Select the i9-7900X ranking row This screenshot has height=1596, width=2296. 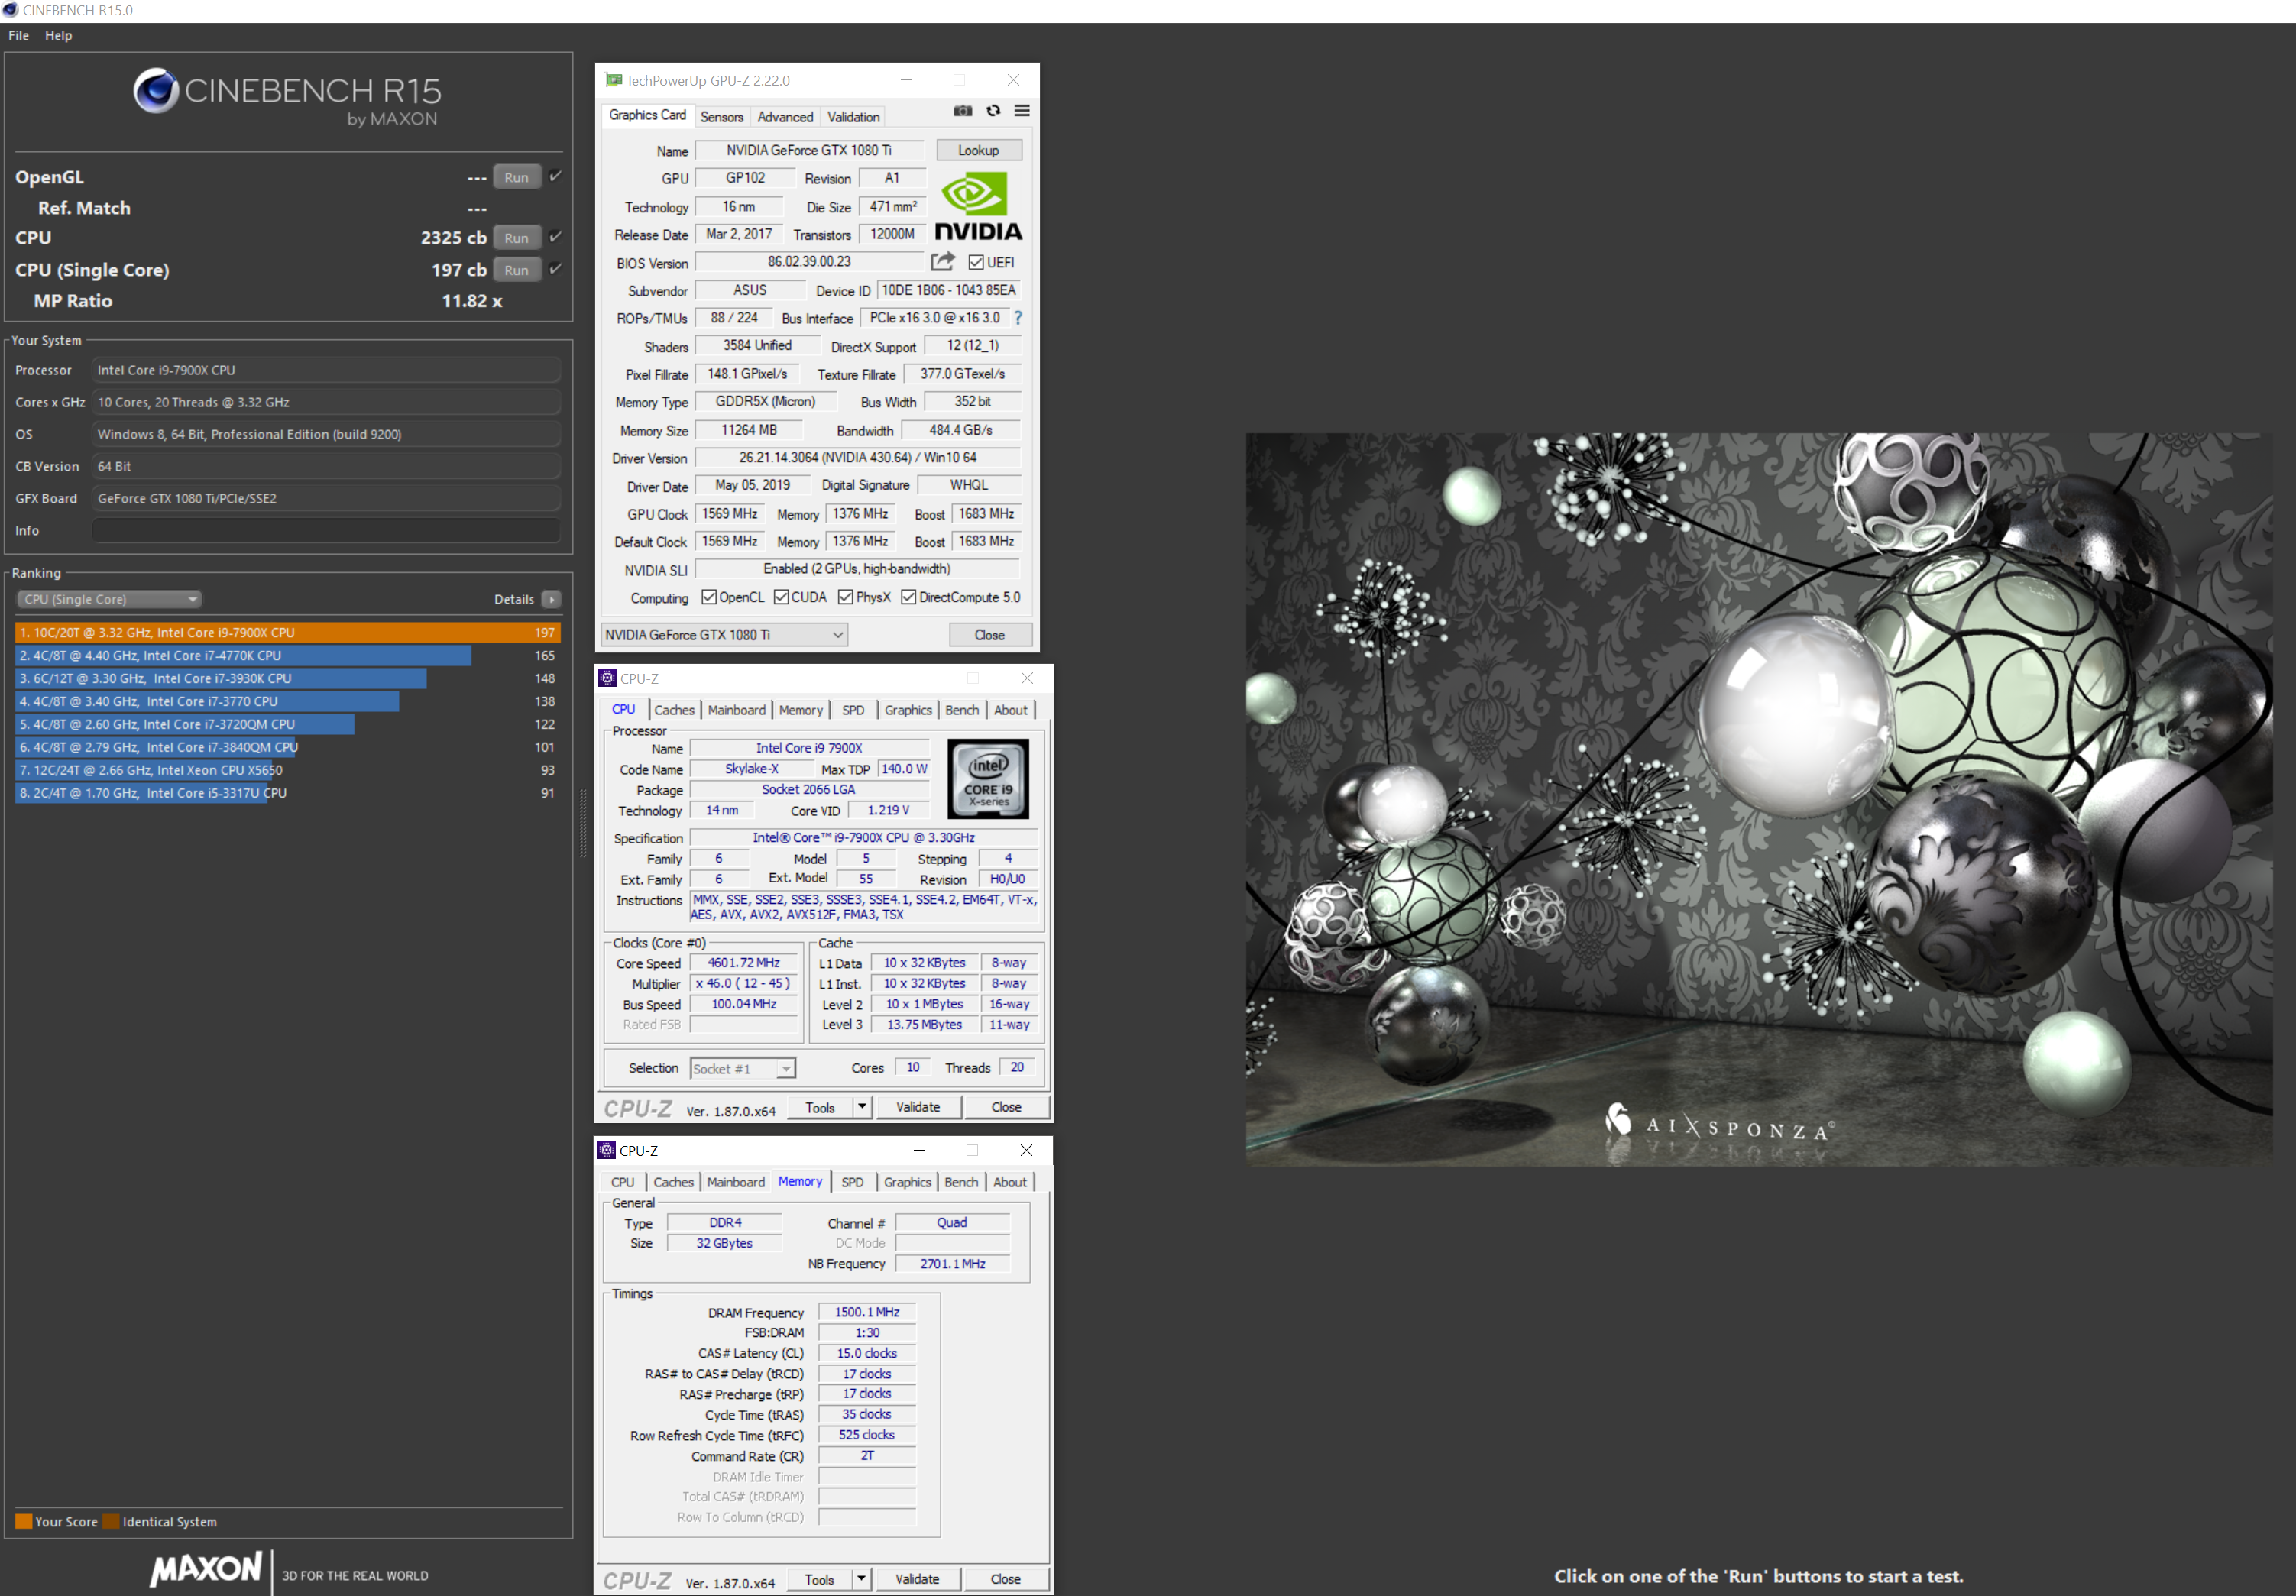point(287,632)
